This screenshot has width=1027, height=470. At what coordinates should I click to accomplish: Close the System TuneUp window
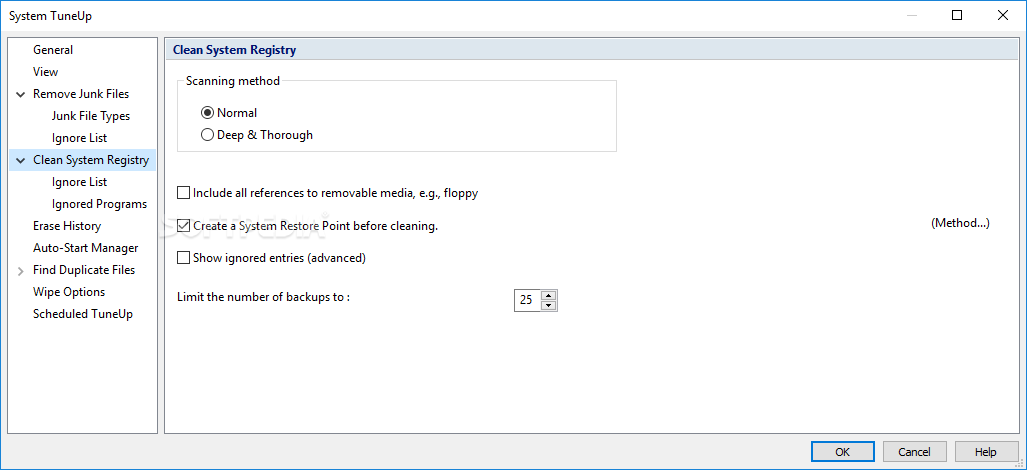pyautogui.click(x=1002, y=16)
